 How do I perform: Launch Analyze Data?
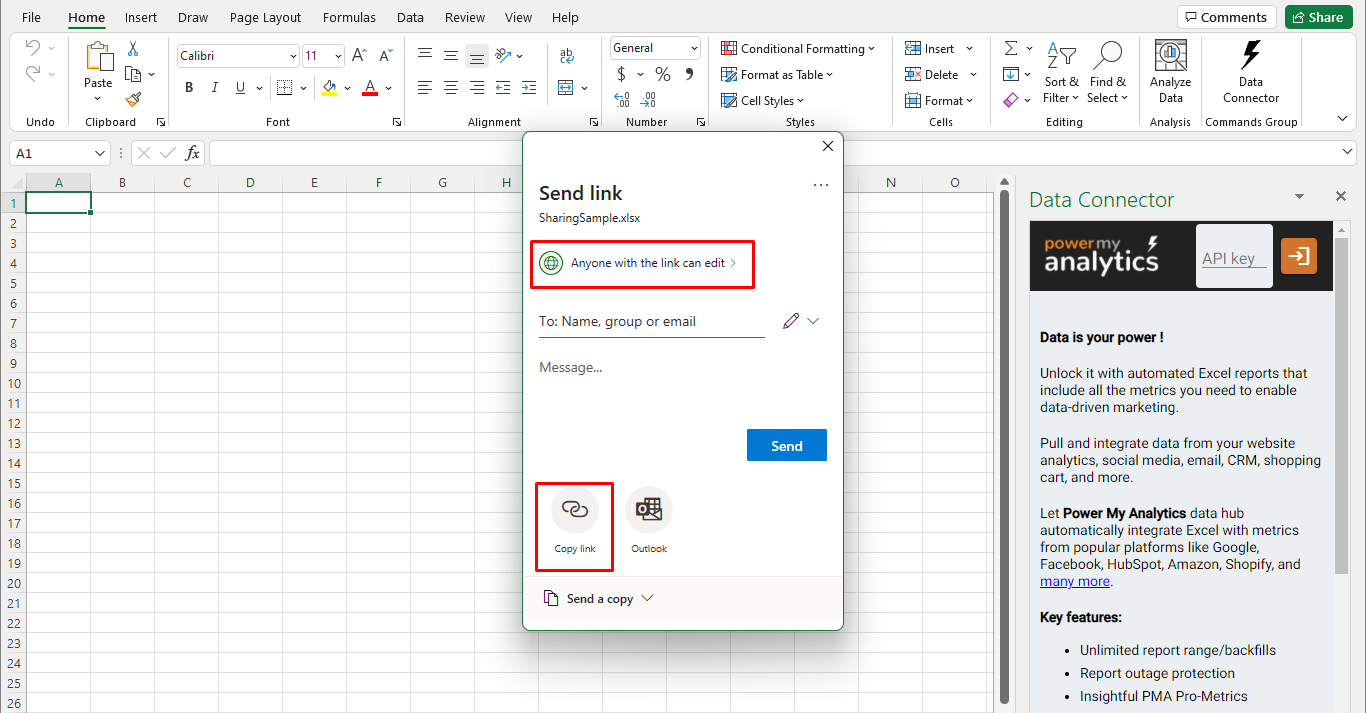(x=1169, y=70)
